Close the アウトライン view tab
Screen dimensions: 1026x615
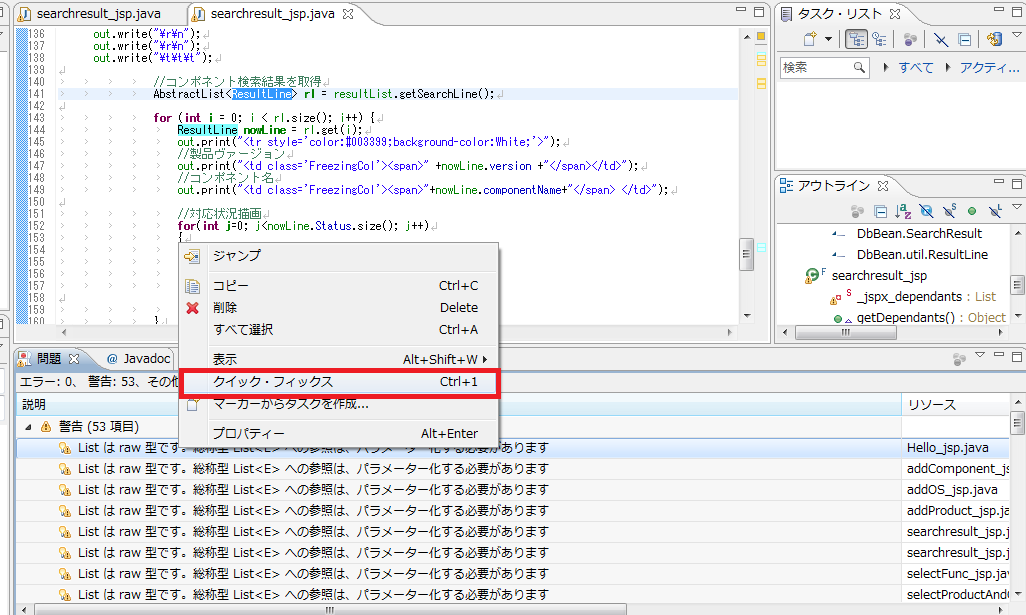pyautogui.click(x=883, y=186)
